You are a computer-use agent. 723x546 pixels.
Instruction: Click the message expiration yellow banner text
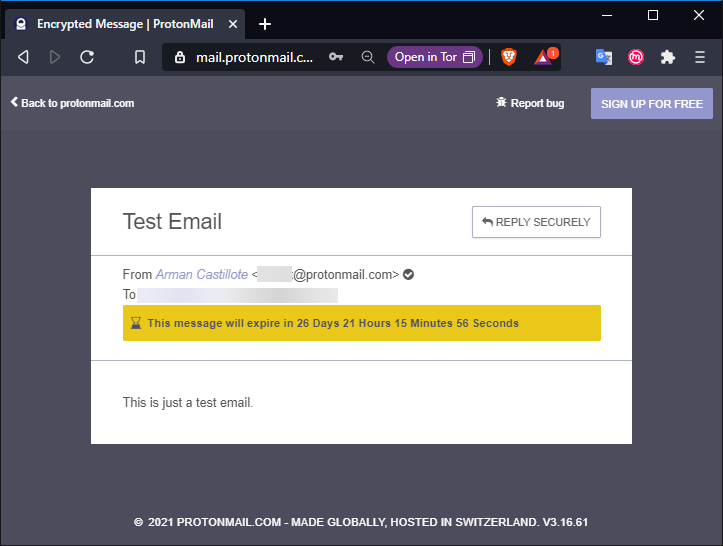(333, 323)
